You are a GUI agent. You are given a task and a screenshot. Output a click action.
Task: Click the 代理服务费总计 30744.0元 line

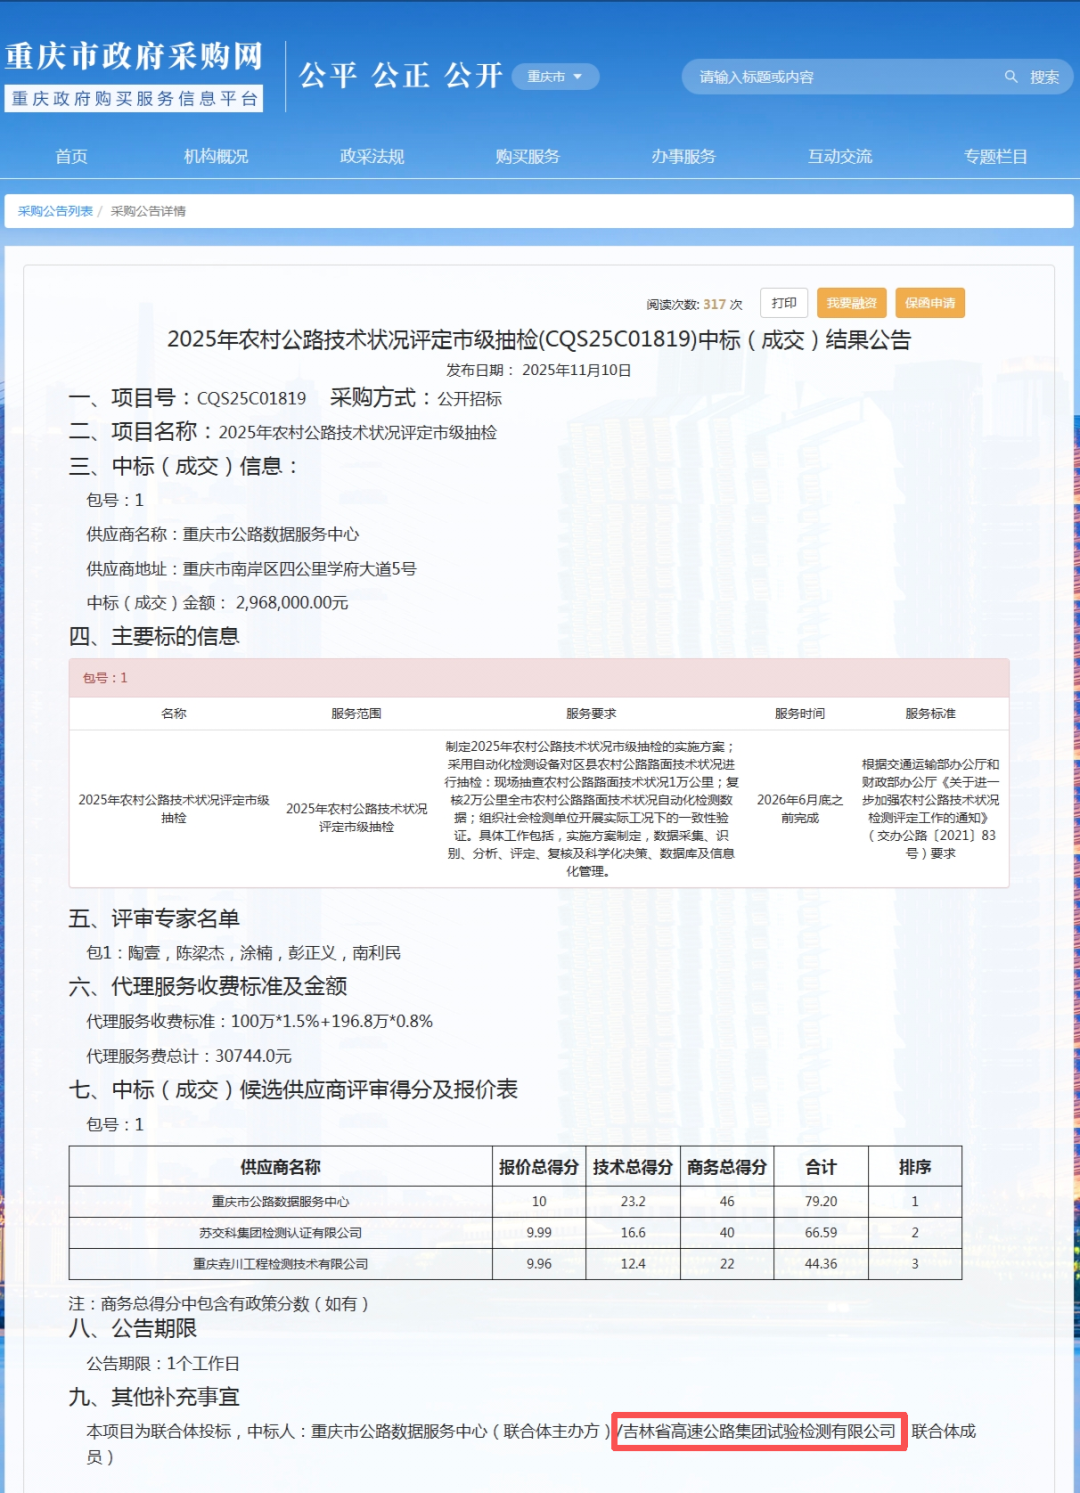pyautogui.click(x=189, y=1056)
